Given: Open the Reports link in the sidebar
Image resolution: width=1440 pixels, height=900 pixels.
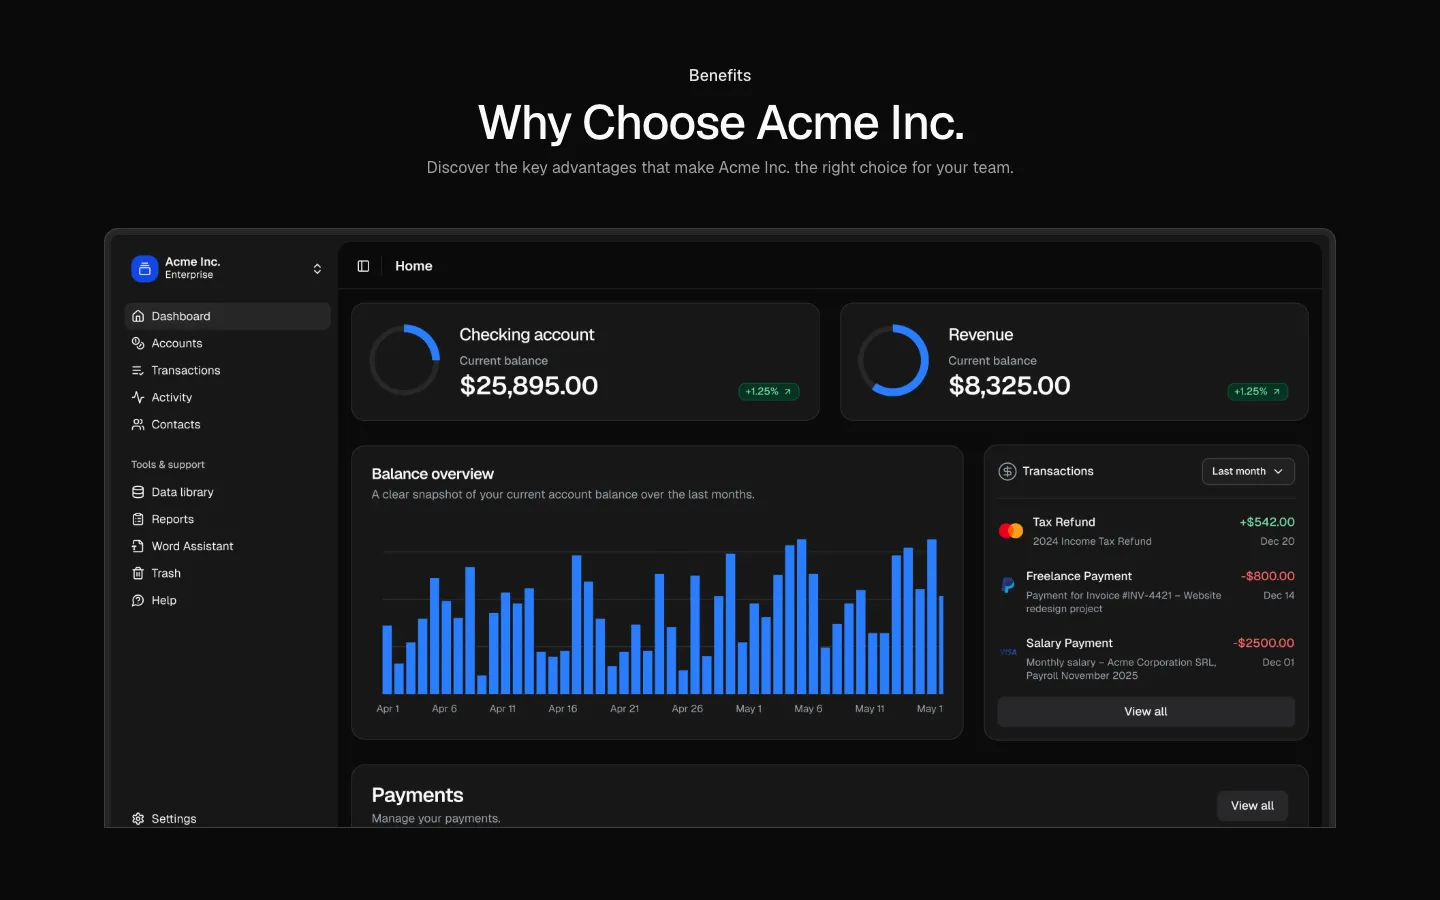Looking at the screenshot, I should pos(227,519).
